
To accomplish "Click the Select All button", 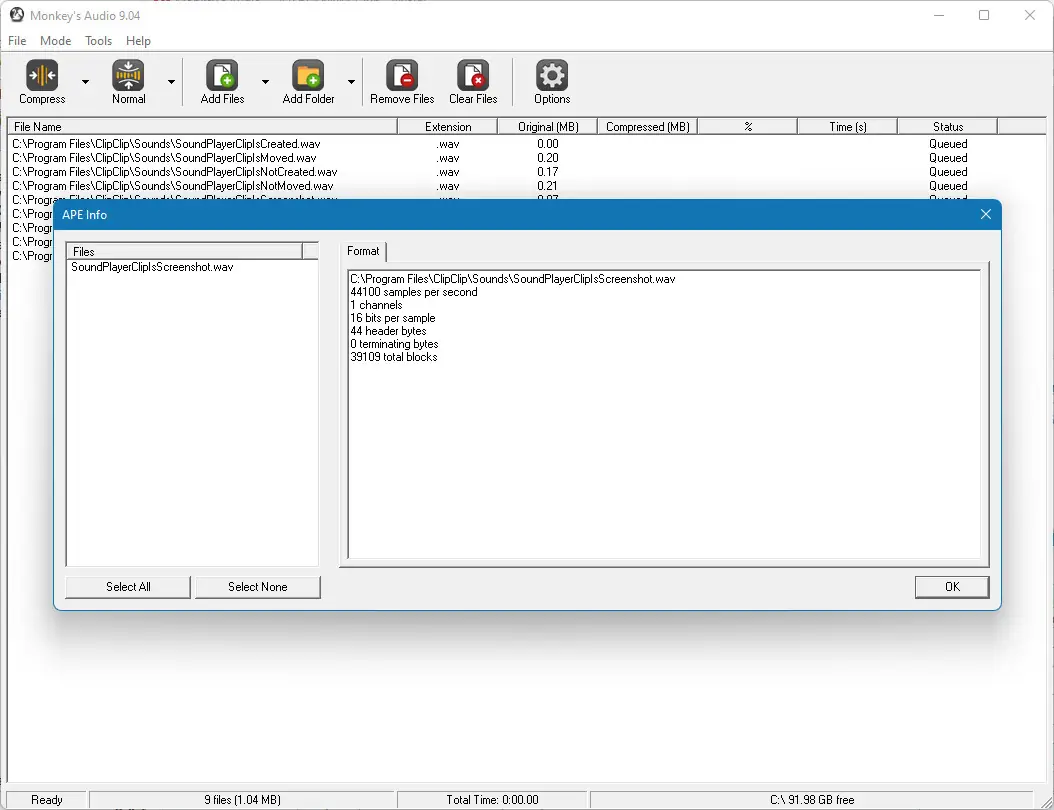I will point(128,587).
